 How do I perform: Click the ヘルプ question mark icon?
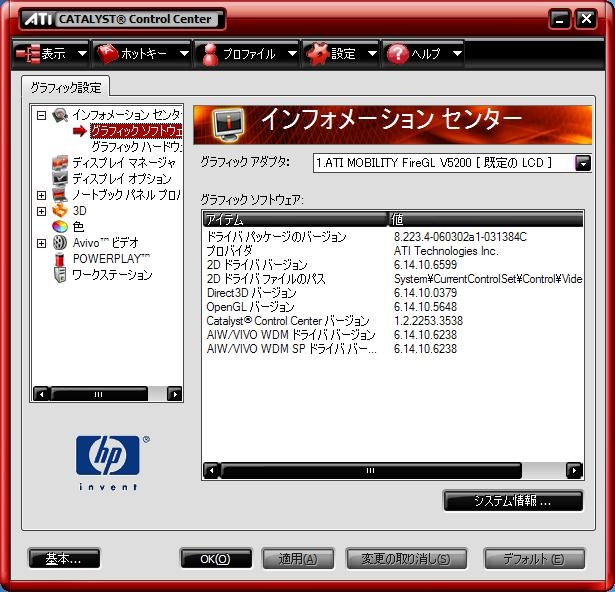tap(397, 54)
